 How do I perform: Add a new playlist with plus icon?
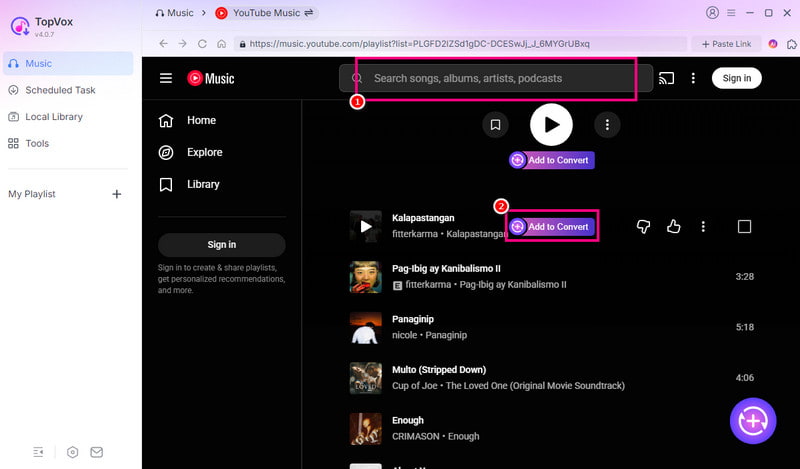point(117,194)
